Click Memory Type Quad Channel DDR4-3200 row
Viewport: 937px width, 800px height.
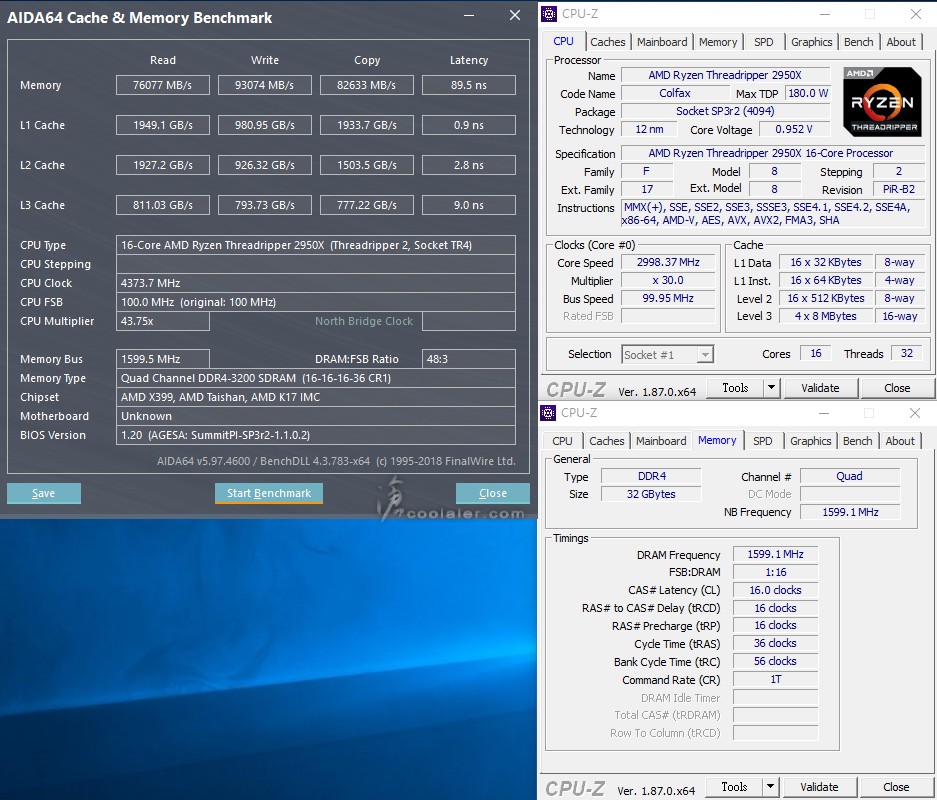(x=316, y=378)
